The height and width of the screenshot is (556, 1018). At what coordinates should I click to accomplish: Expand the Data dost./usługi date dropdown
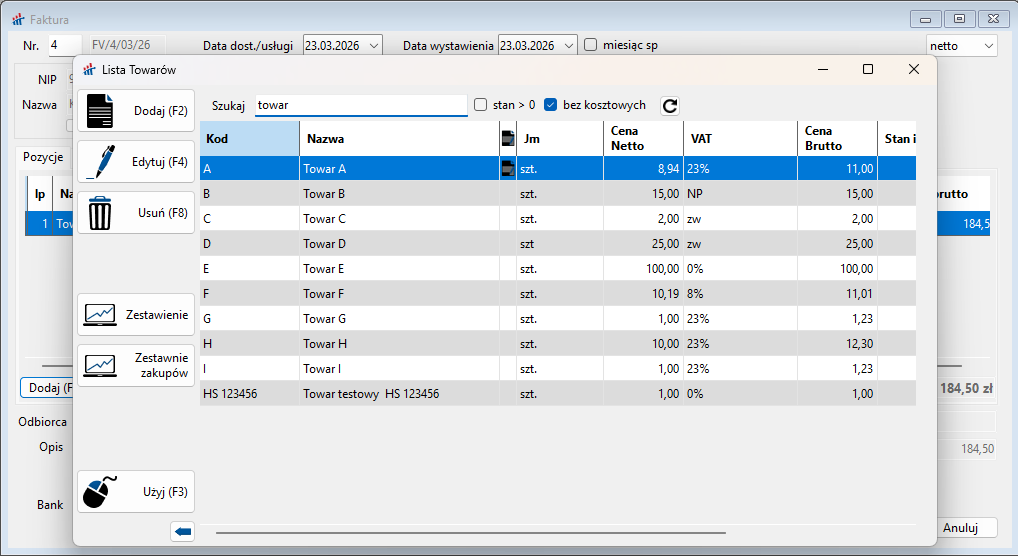[374, 45]
